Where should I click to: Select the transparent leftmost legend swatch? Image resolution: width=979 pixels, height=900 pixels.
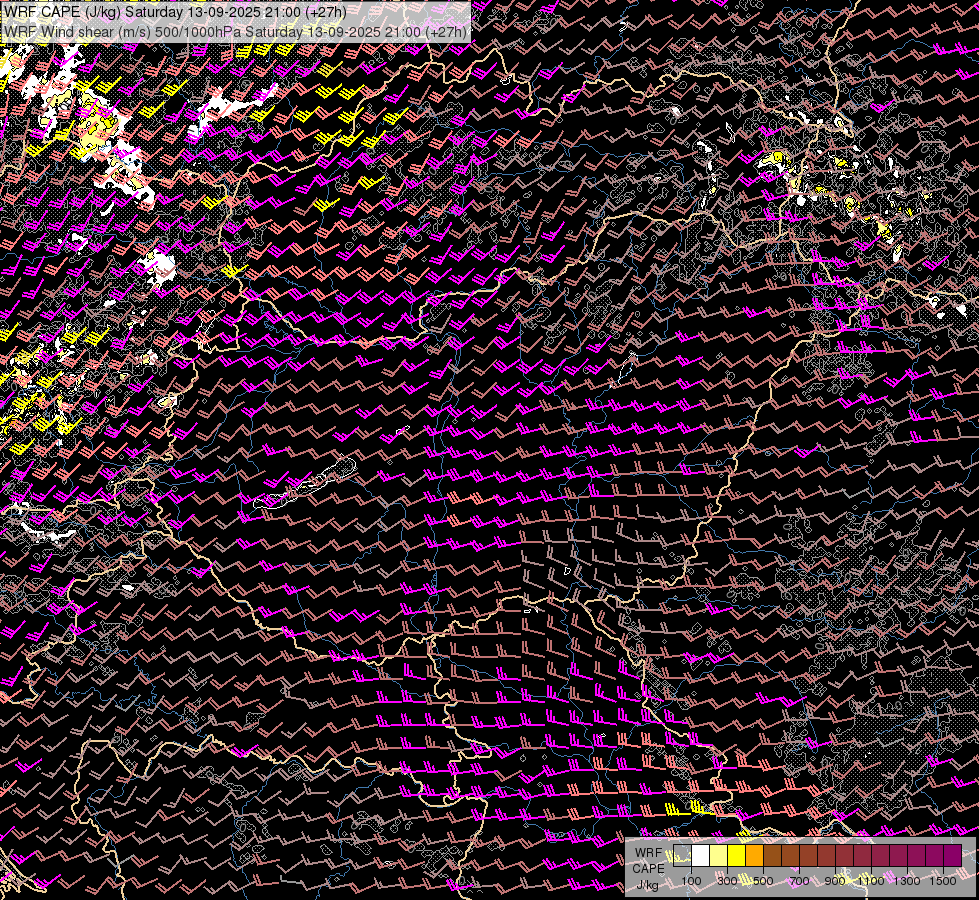pos(682,855)
